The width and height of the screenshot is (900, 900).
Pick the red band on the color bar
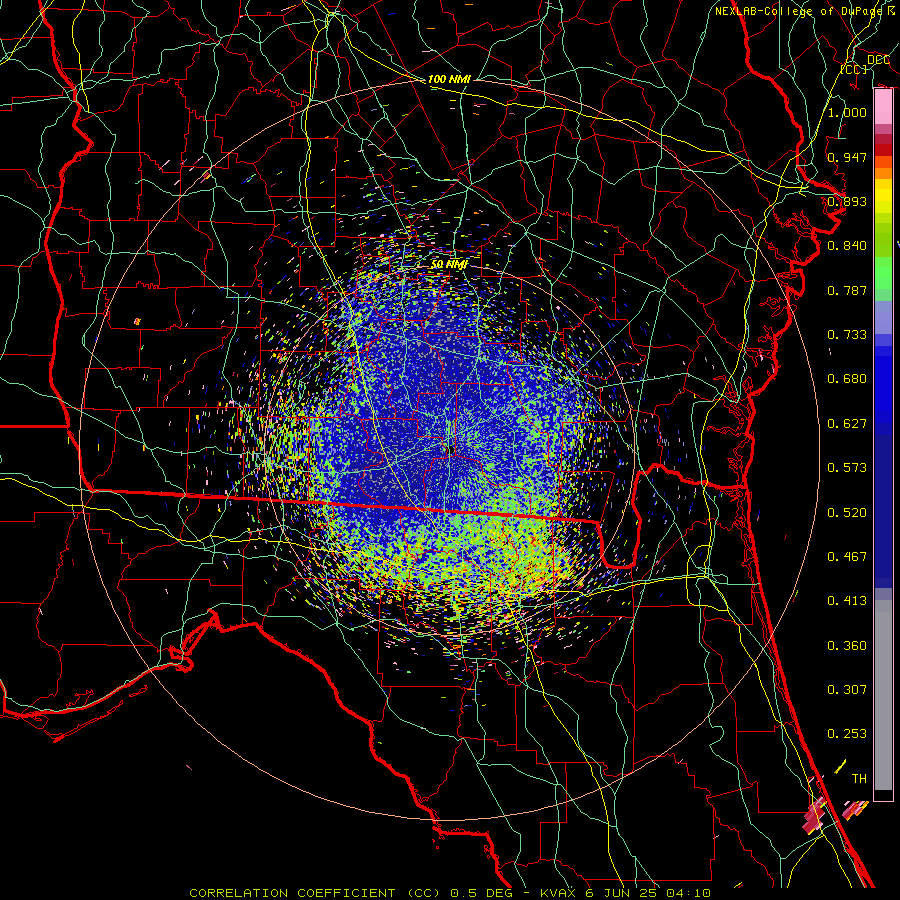pos(883,150)
